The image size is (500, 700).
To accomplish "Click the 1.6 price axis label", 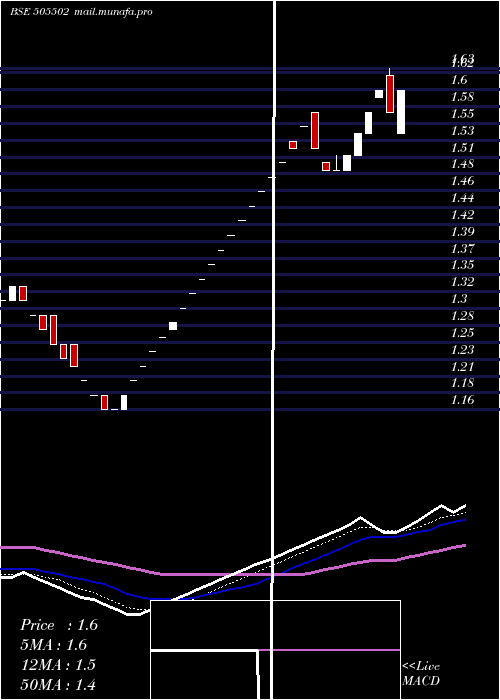I will [x=459, y=80].
